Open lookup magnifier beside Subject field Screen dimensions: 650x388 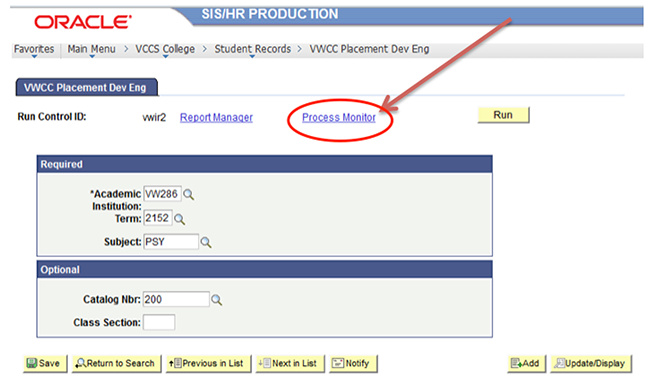(206, 242)
